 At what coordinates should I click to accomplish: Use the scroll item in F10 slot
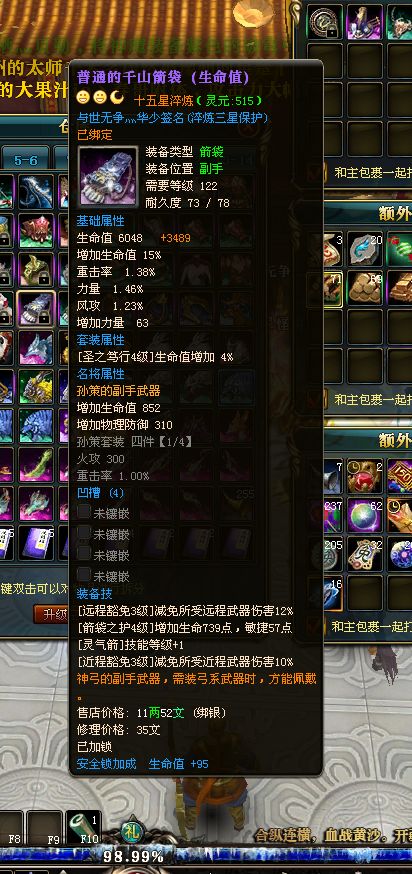pos(84,828)
